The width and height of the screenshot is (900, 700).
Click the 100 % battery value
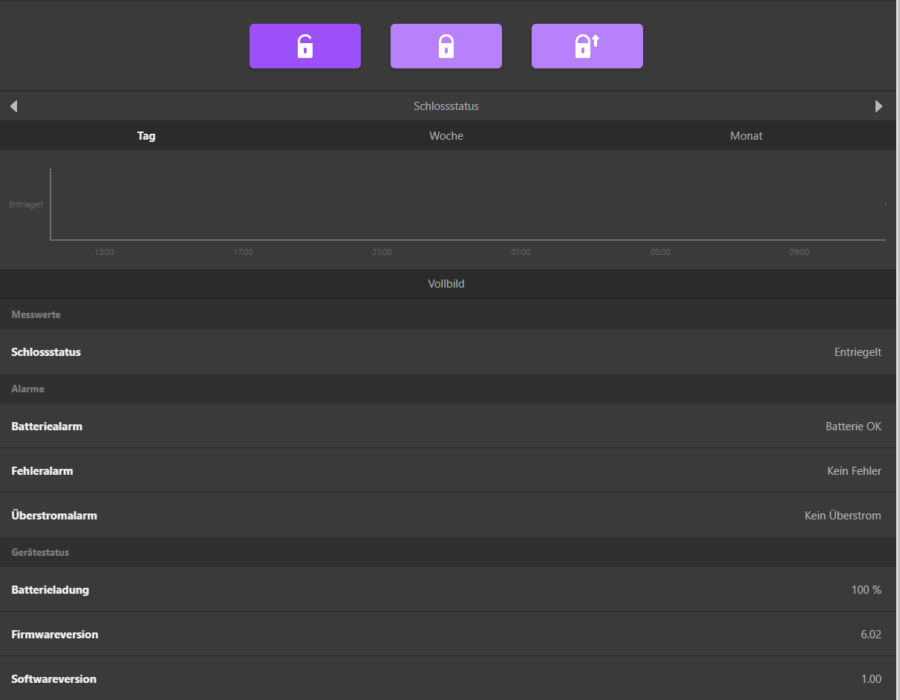tap(866, 590)
